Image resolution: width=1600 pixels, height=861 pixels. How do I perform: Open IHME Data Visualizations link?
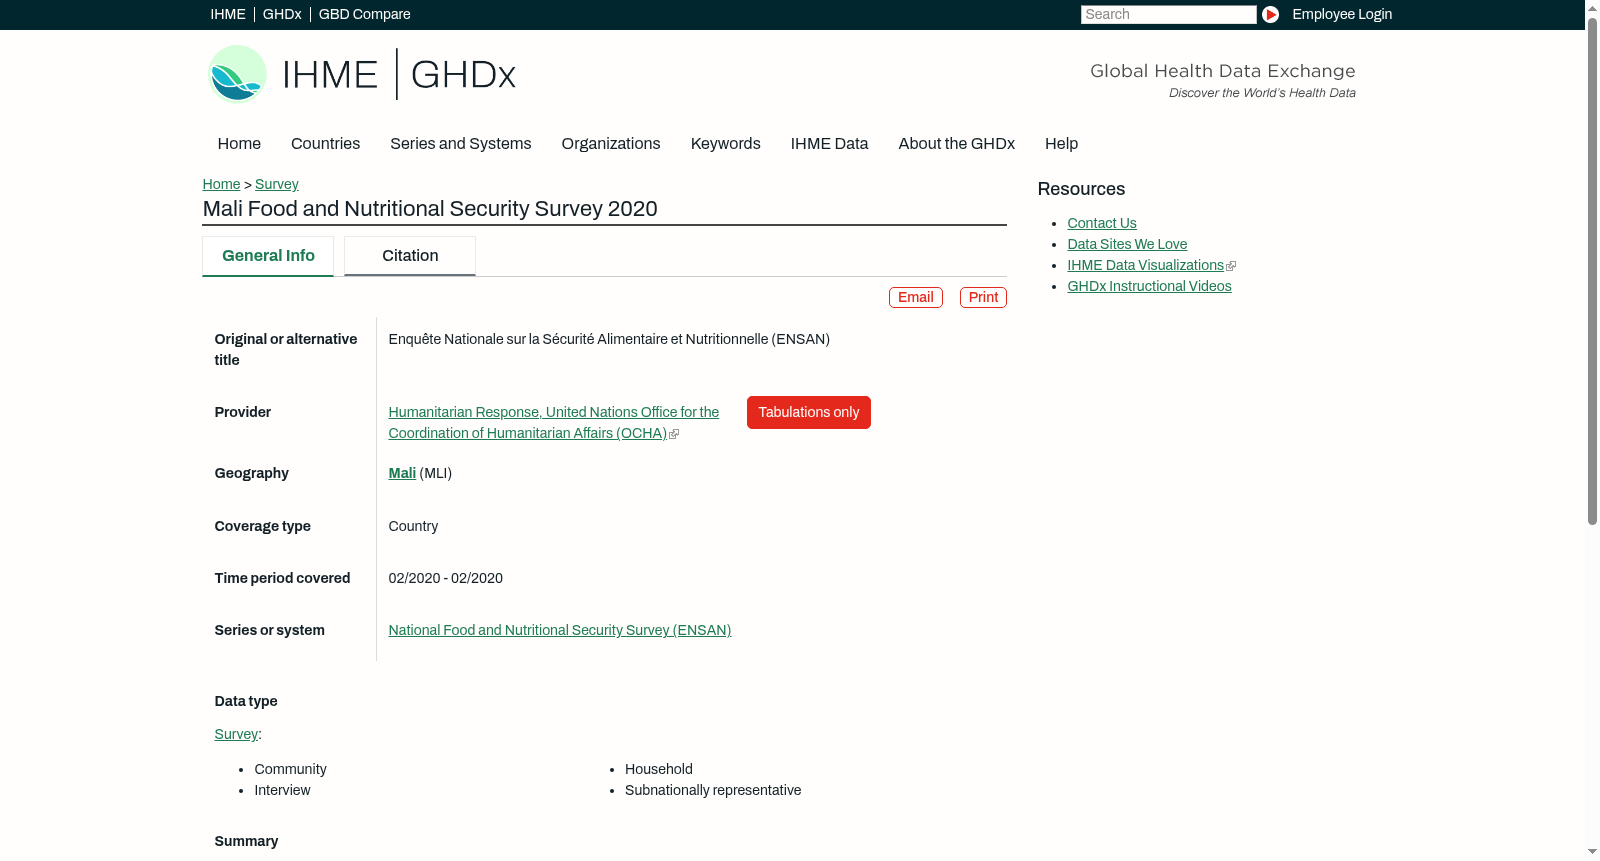coord(1145,266)
